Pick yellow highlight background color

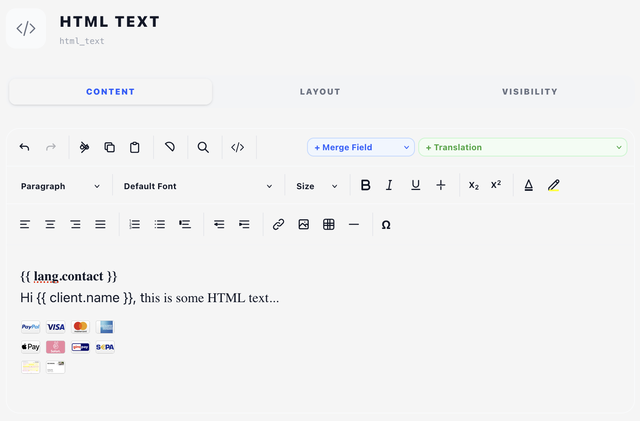click(x=553, y=185)
